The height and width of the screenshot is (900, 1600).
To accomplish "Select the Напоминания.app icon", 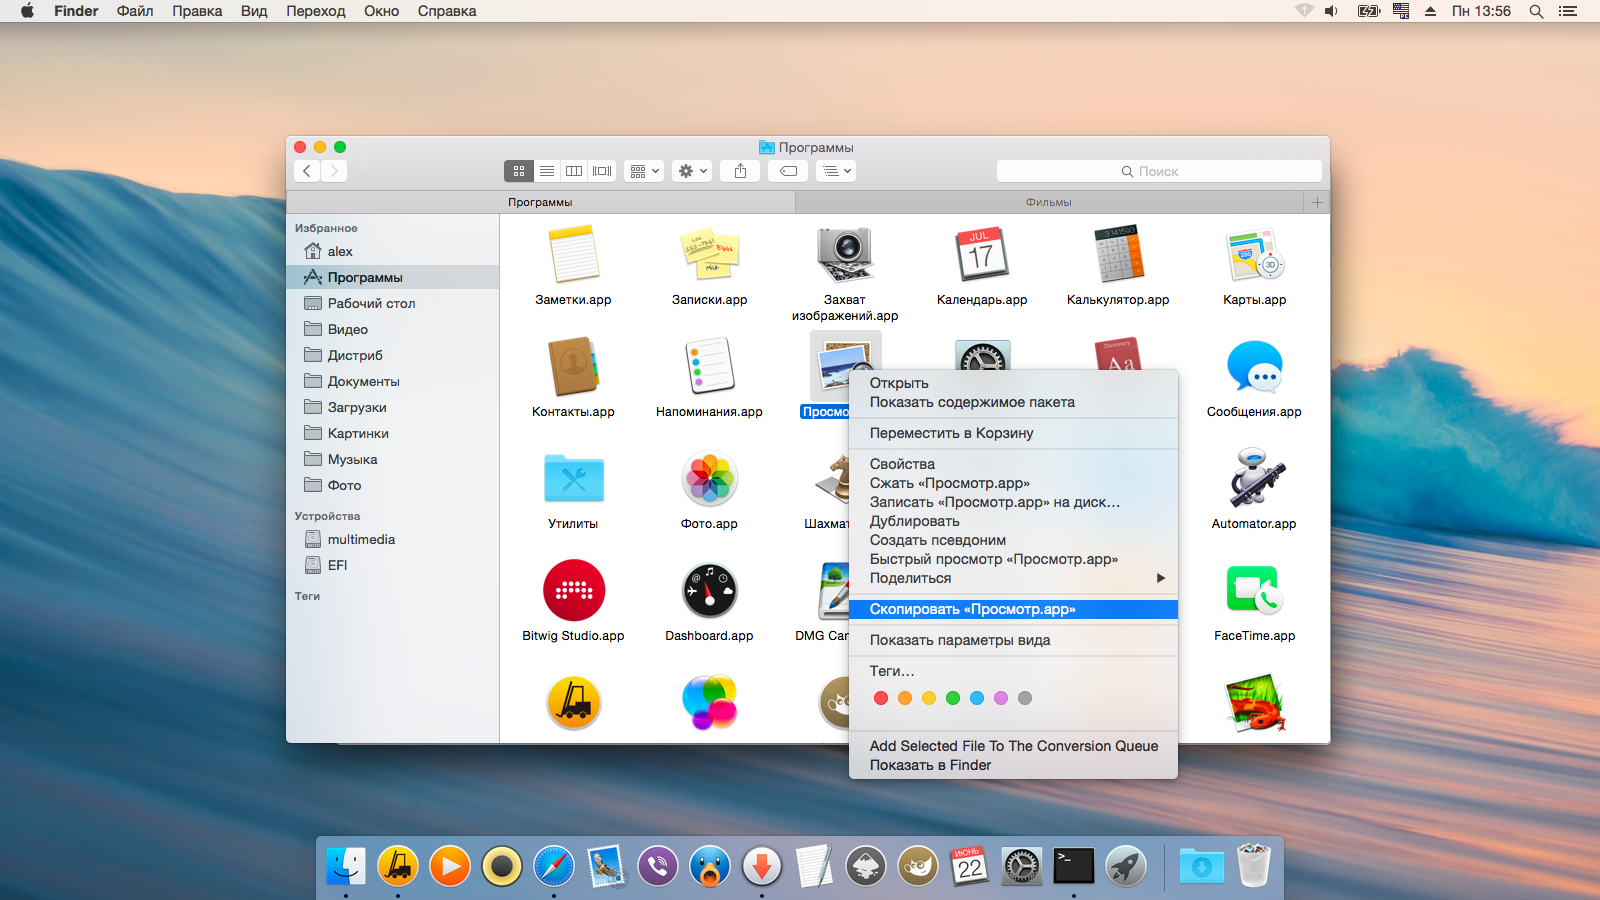I will point(709,366).
